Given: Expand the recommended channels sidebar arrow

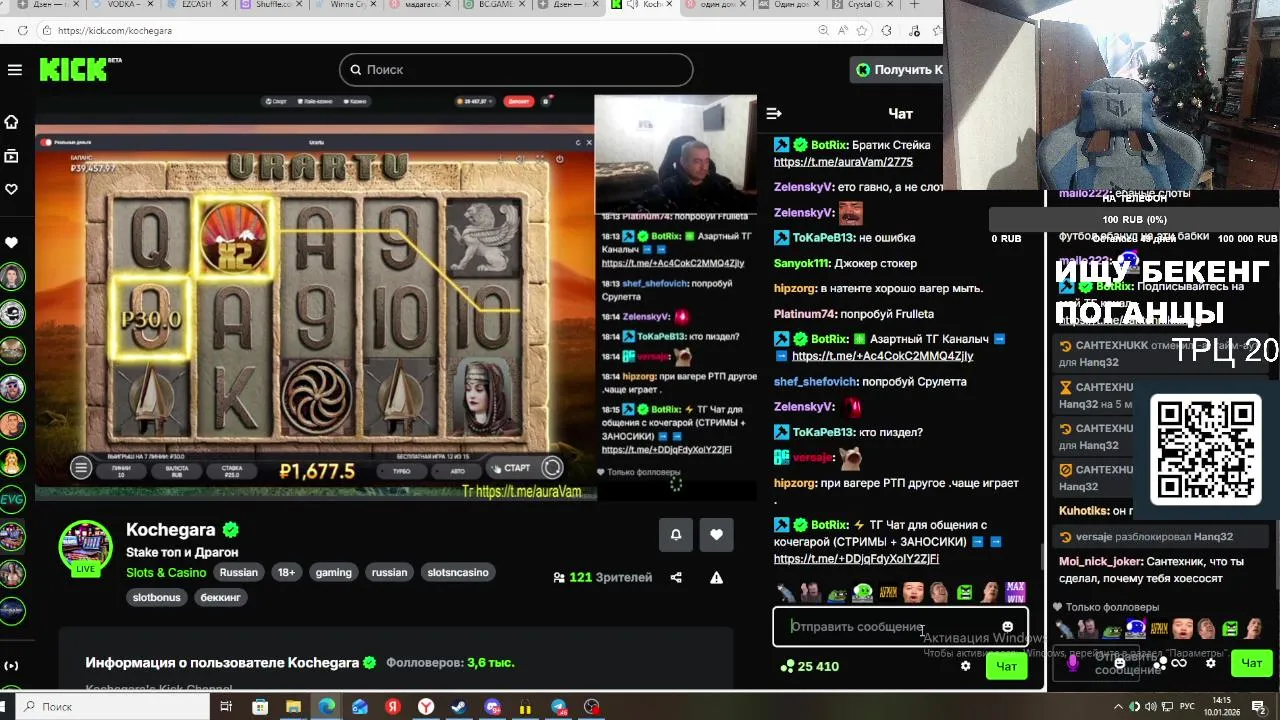Looking at the screenshot, I should coord(12,666).
